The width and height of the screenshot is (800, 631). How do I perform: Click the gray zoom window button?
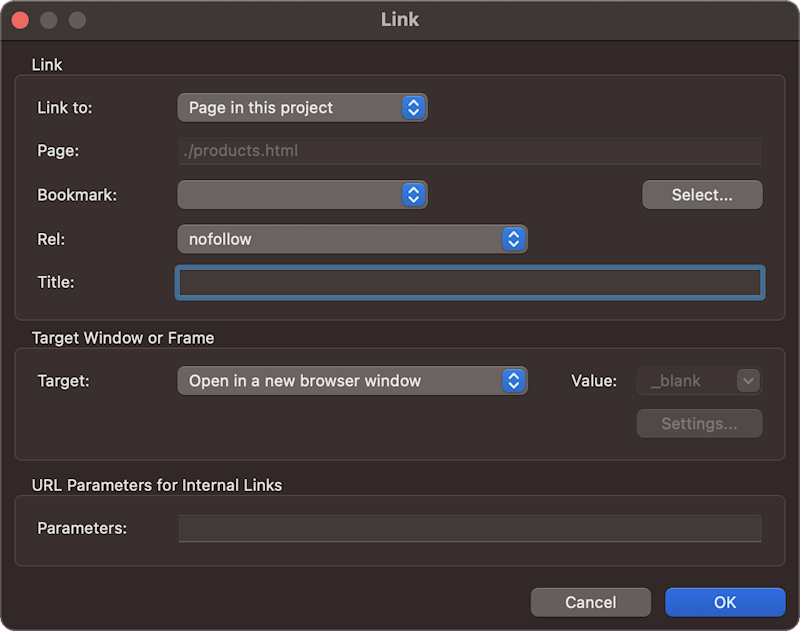coord(77,20)
